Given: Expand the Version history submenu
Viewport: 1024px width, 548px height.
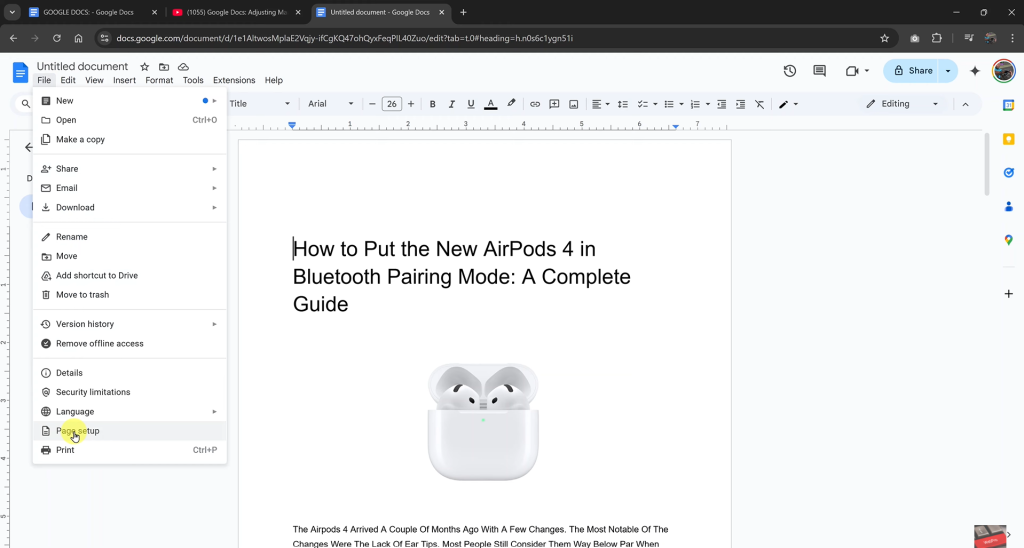Looking at the screenshot, I should pyautogui.click(x=130, y=324).
